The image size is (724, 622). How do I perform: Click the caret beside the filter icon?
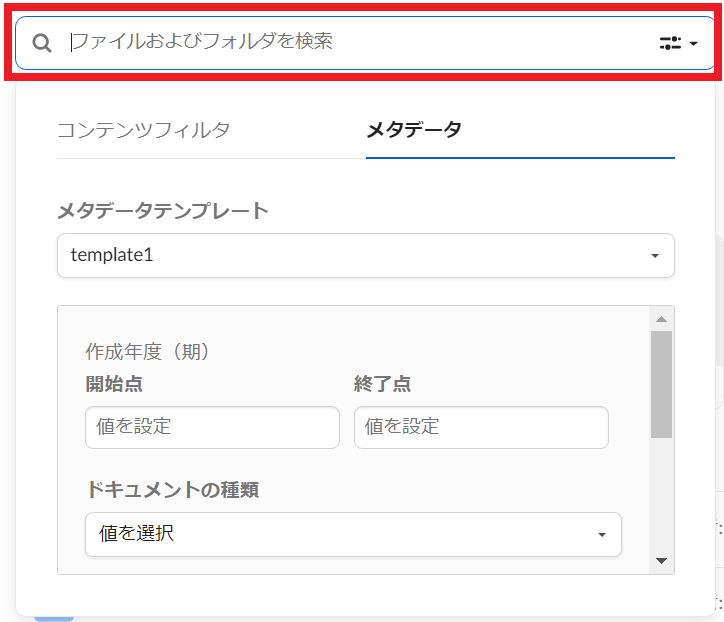point(694,44)
